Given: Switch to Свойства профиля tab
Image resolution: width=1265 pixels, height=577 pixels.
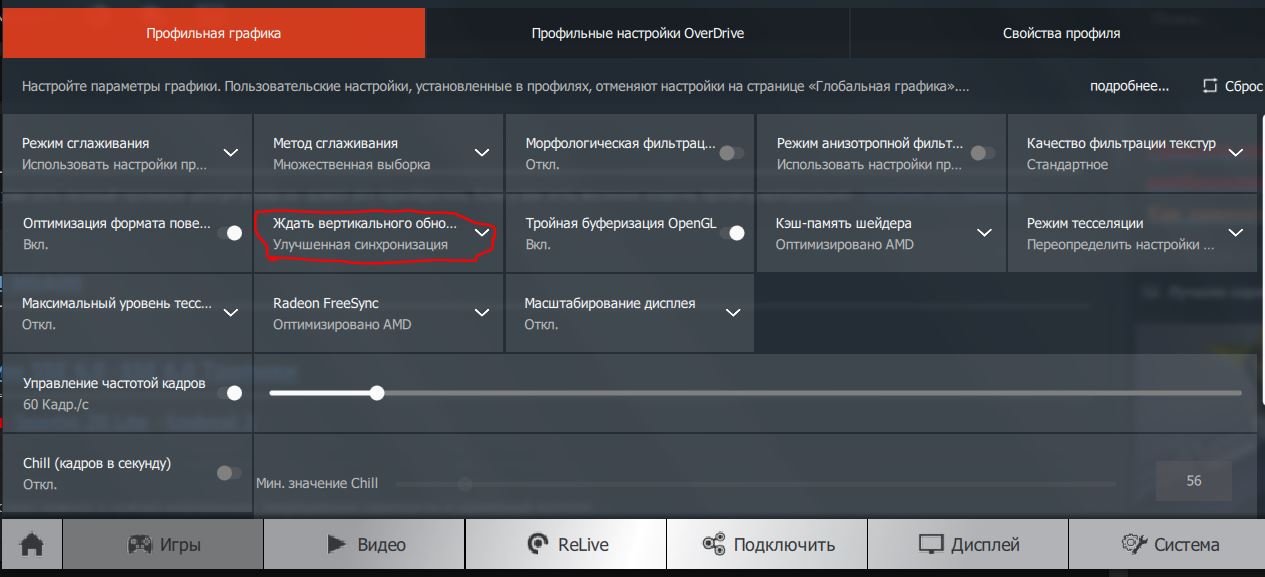Looking at the screenshot, I should tap(1061, 33).
